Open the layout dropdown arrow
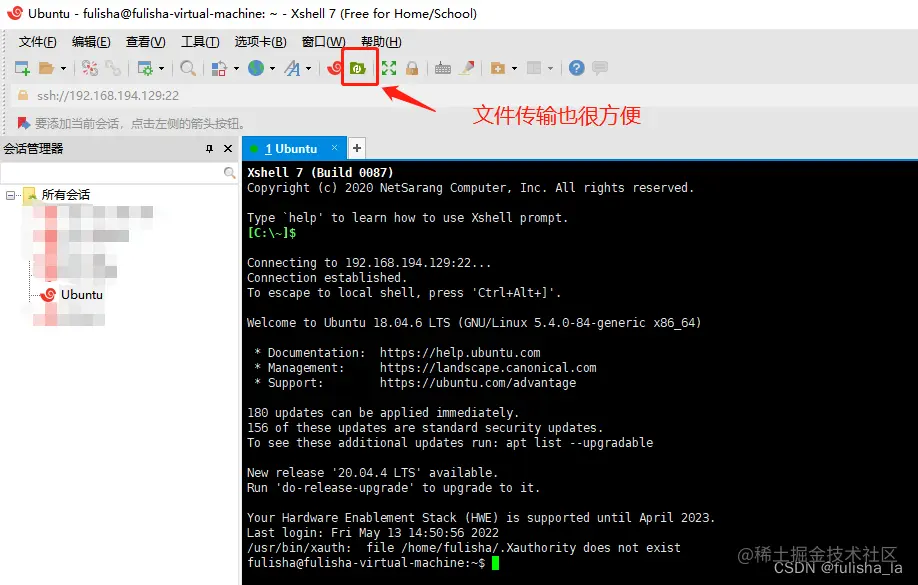 point(550,69)
